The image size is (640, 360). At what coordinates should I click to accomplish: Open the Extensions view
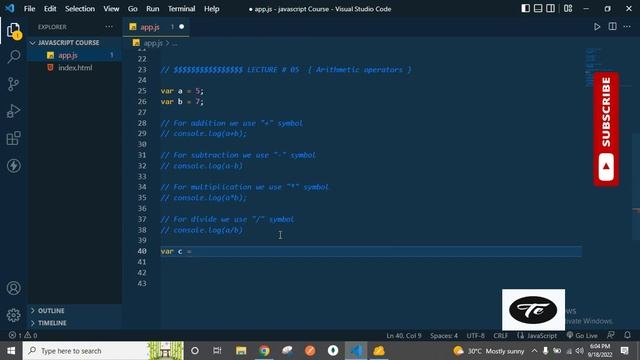[x=13, y=138]
